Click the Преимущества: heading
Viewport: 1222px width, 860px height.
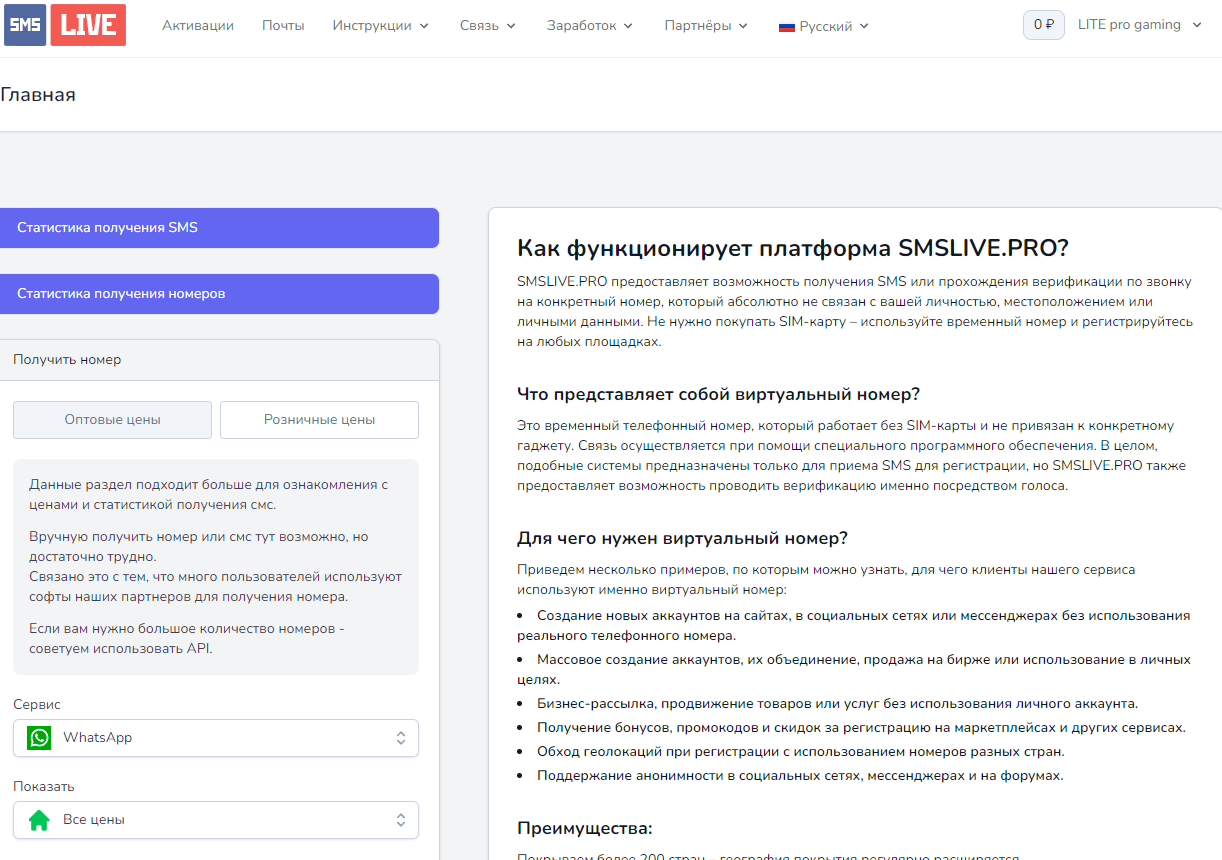pyautogui.click(x=585, y=828)
